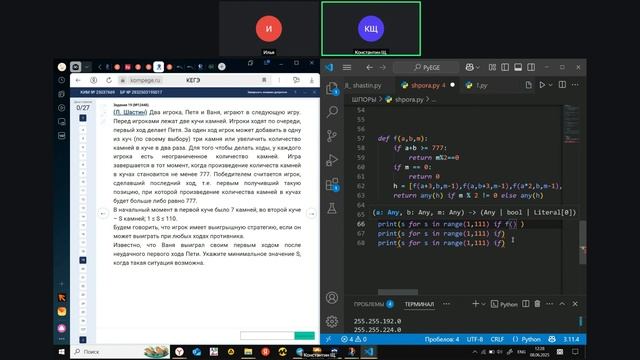Run the Python file with play button
The image size is (640, 360).
542,85
